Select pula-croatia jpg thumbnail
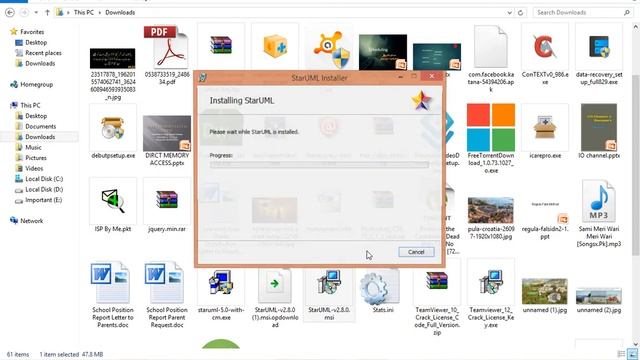Screen dimensions: 640x360 [491, 210]
